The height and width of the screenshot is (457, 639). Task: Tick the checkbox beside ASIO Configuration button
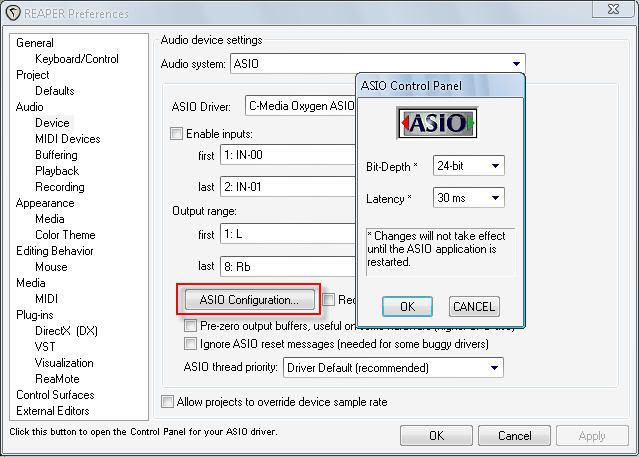tap(328, 300)
